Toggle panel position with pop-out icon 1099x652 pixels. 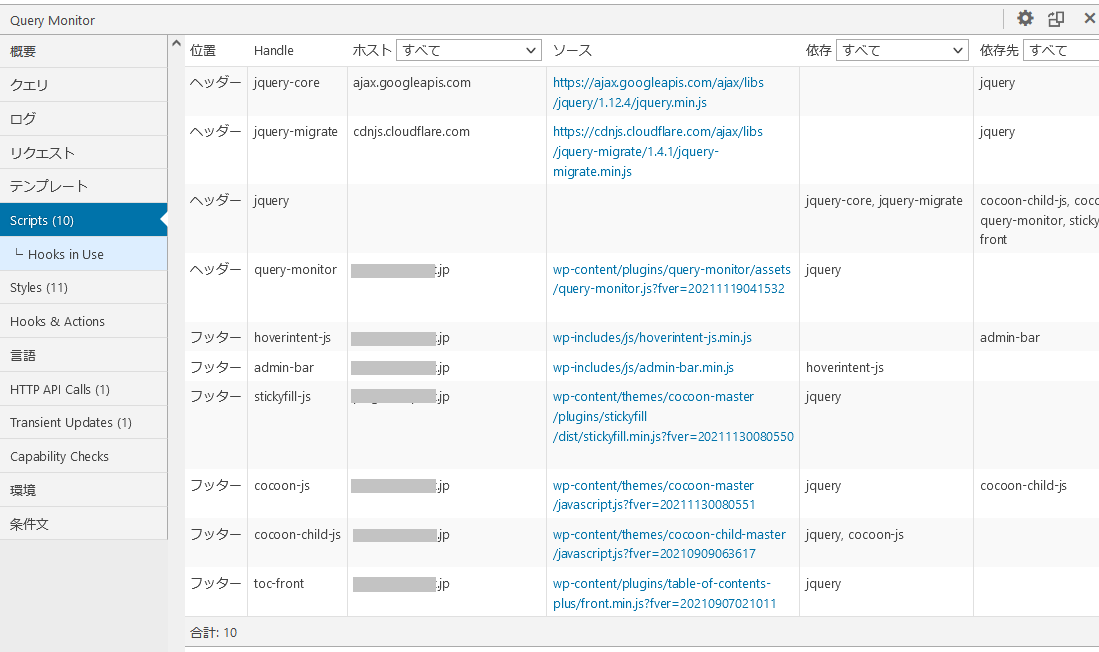coord(1056,18)
